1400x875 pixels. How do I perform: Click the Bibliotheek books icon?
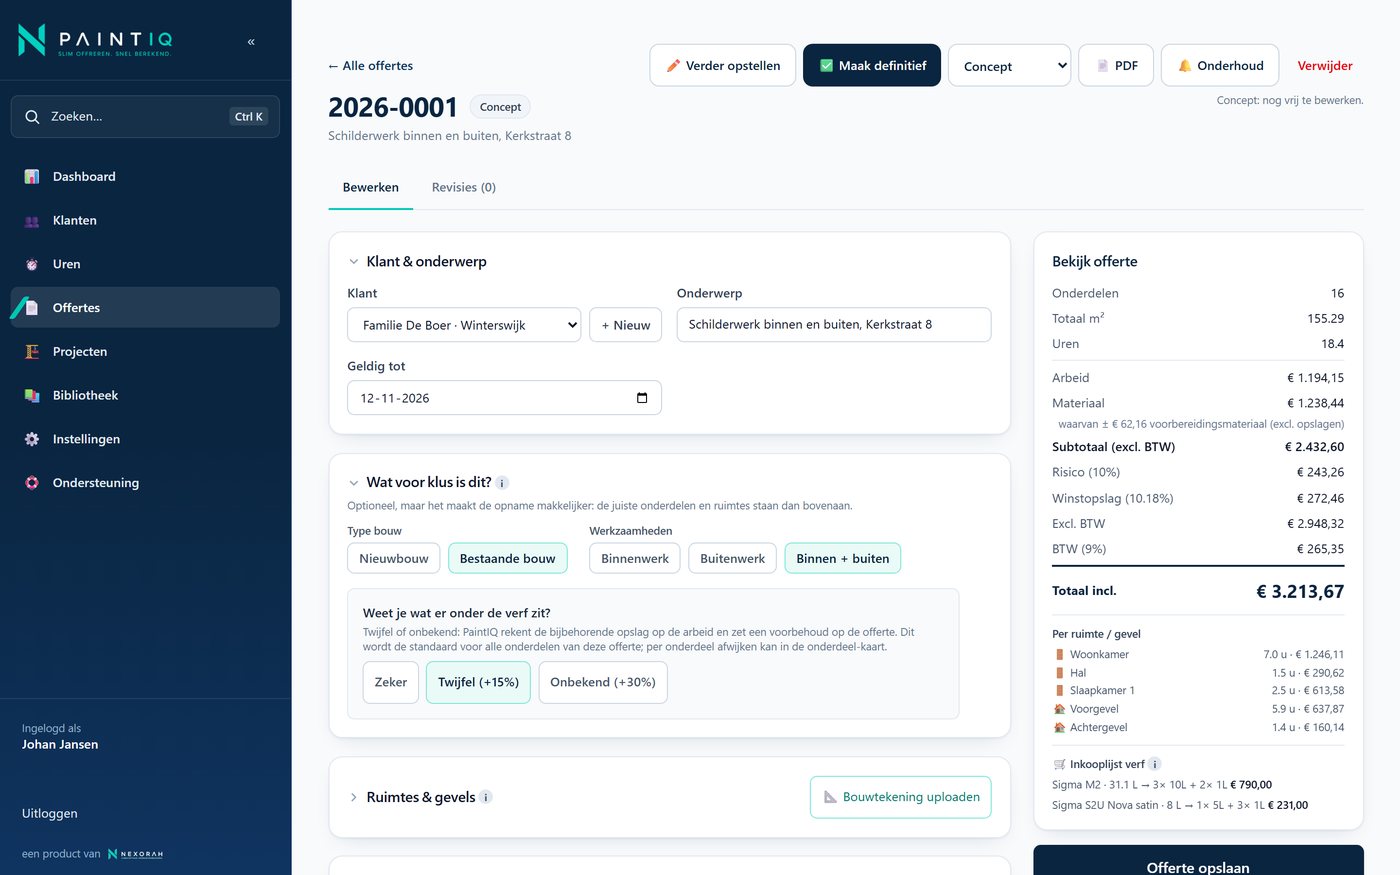pos(32,396)
